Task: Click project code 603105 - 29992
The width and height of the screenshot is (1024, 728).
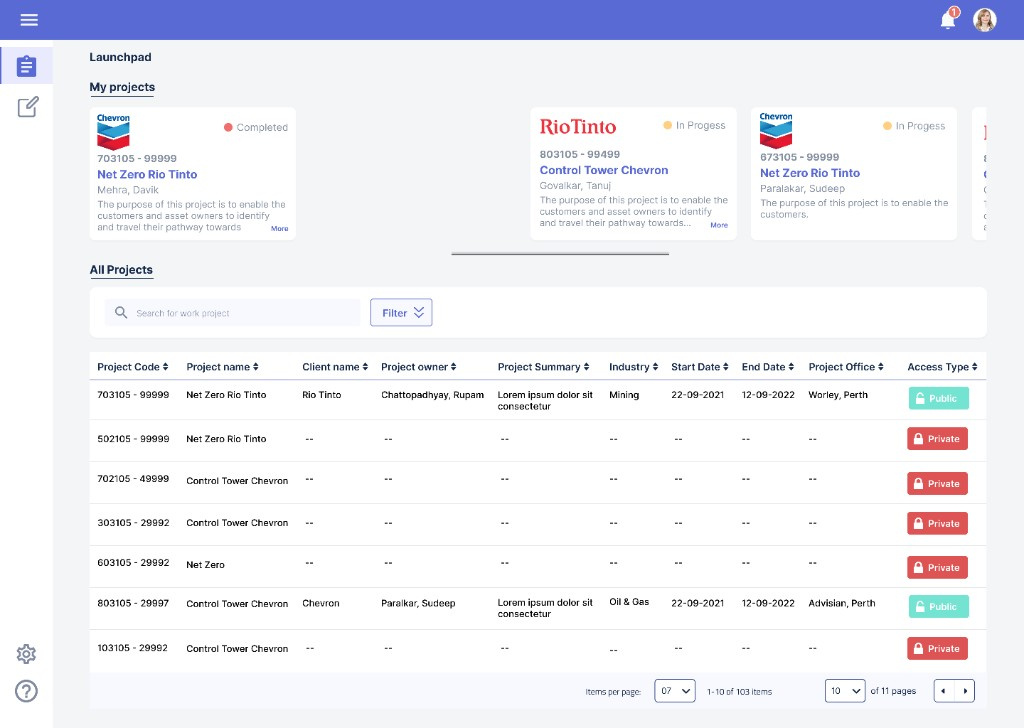Action: click(x=133, y=563)
